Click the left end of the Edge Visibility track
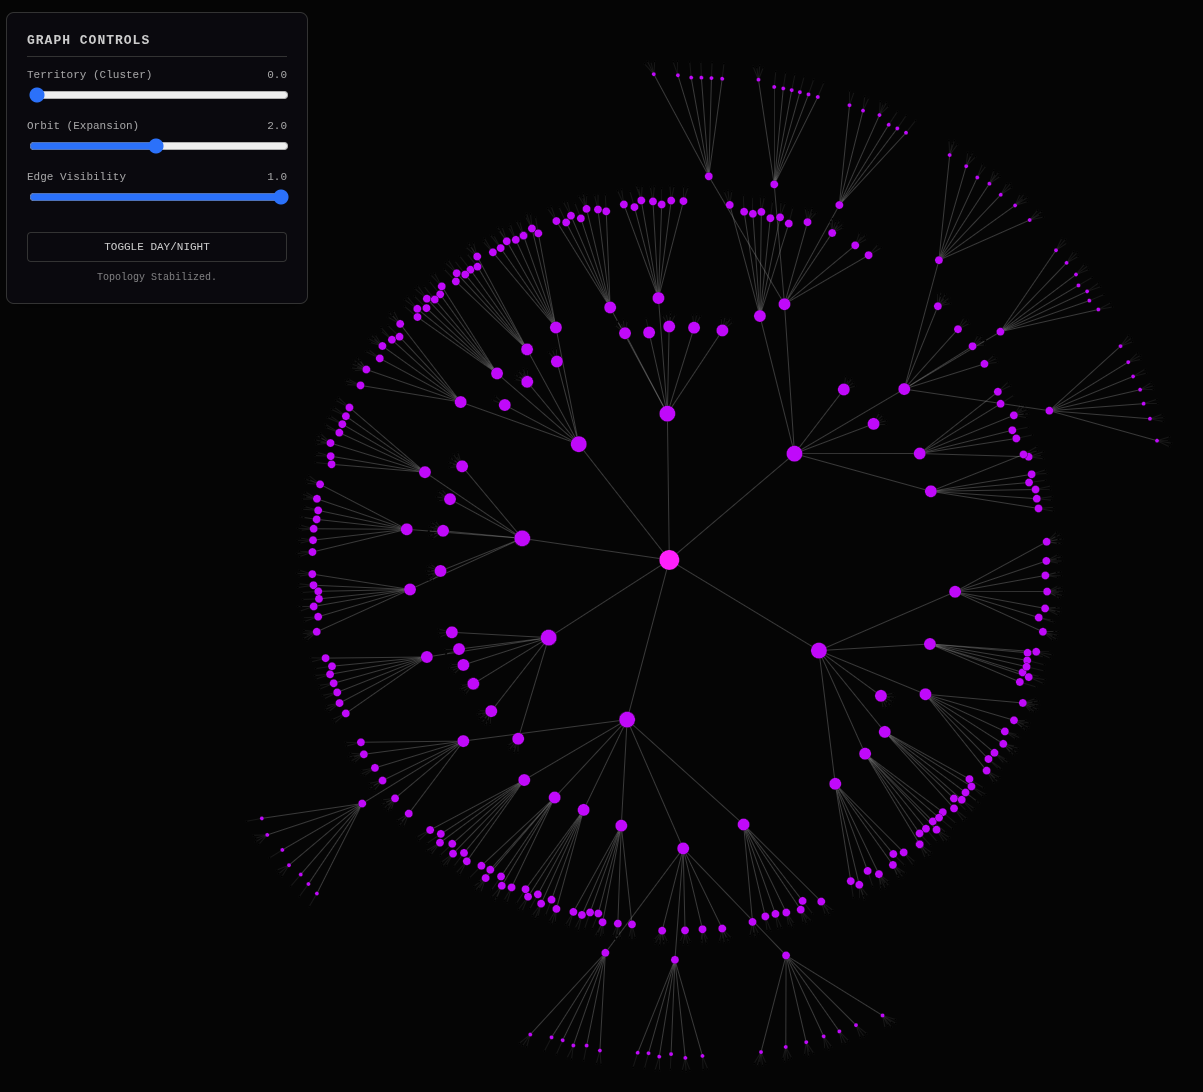Image resolution: width=1203 pixels, height=1092 pixels. (x=32, y=197)
